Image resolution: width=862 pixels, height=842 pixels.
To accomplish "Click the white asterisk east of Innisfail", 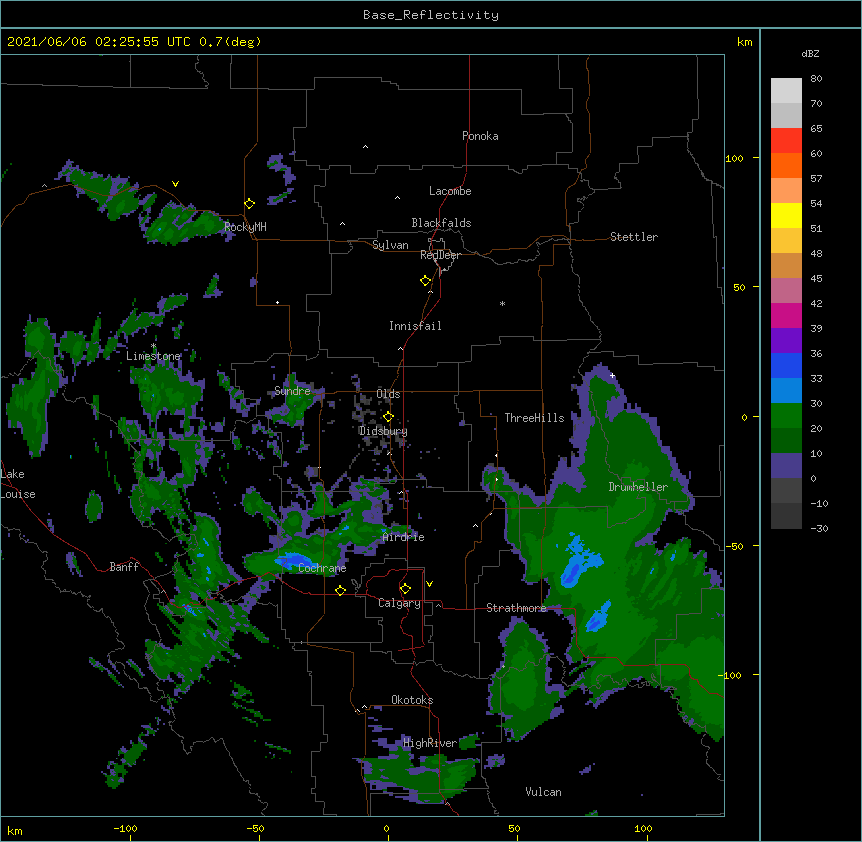I will coord(502,303).
